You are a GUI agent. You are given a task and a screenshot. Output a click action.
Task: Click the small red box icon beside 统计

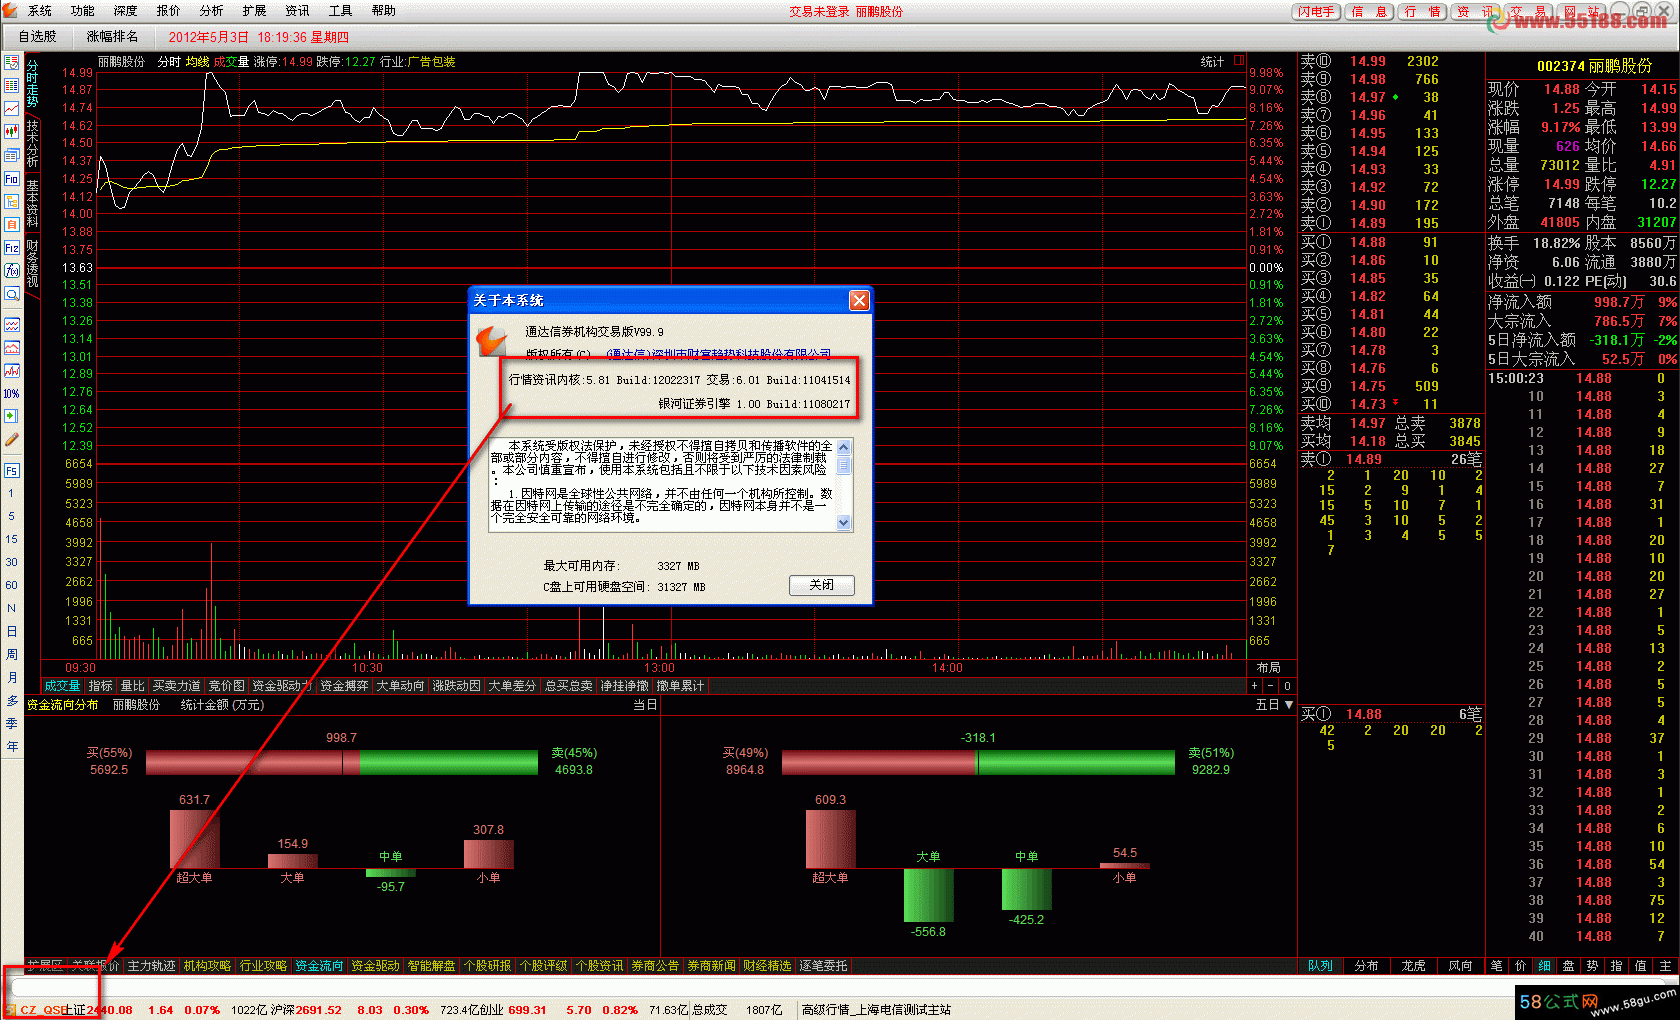[x=1239, y=61]
